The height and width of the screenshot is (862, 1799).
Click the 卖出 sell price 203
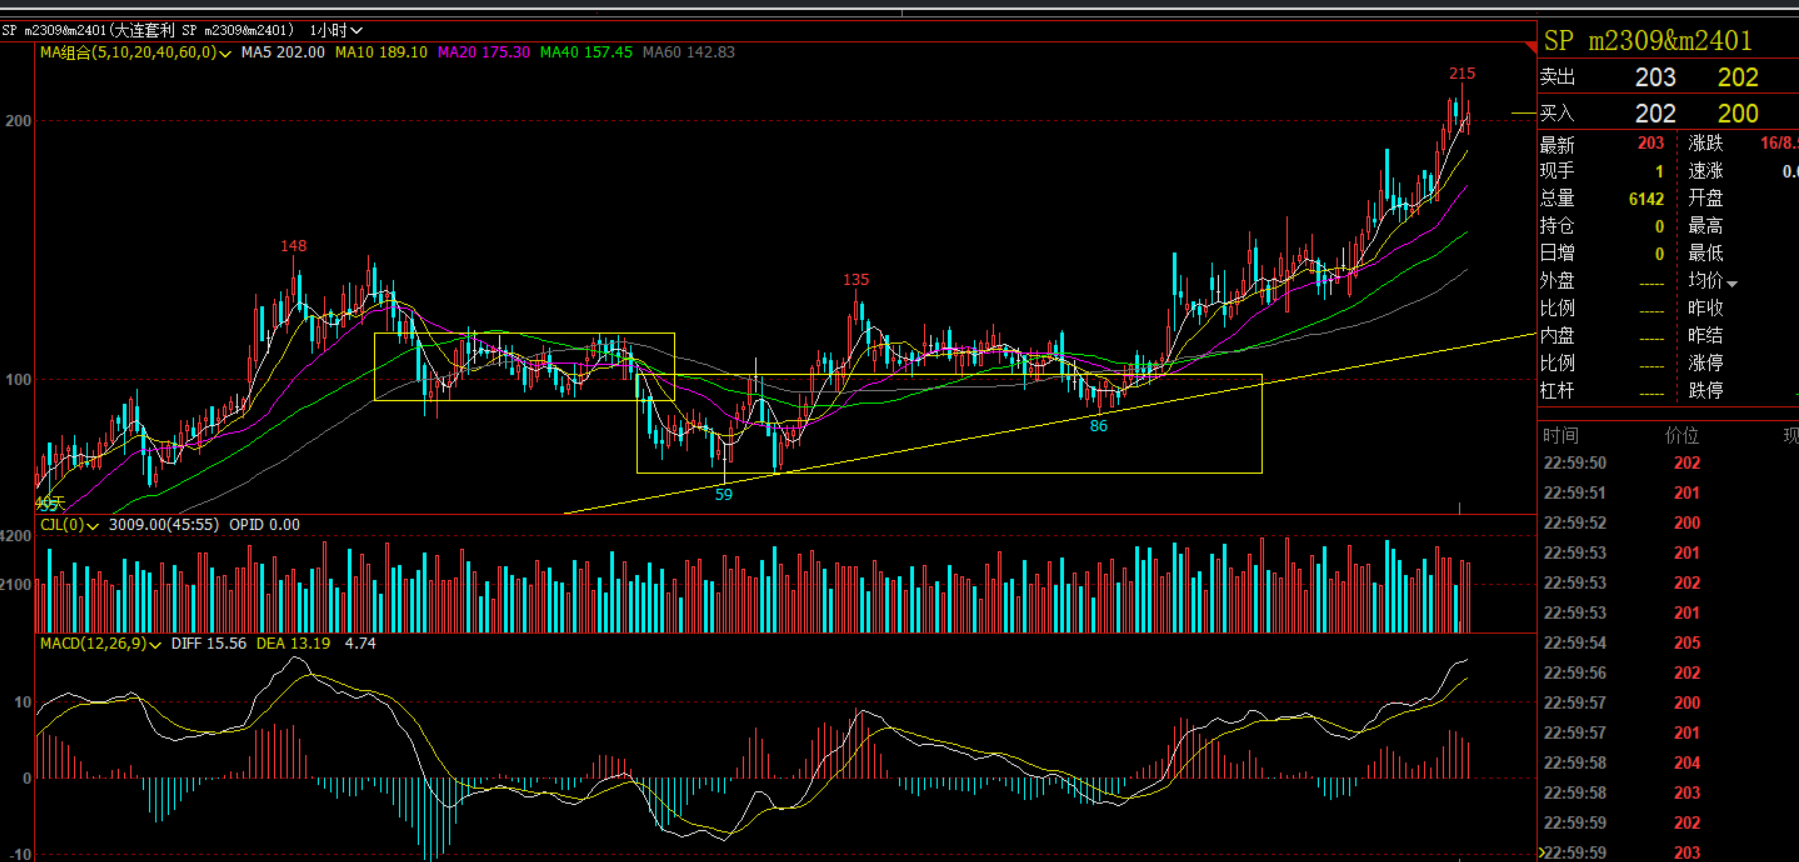coord(1654,78)
